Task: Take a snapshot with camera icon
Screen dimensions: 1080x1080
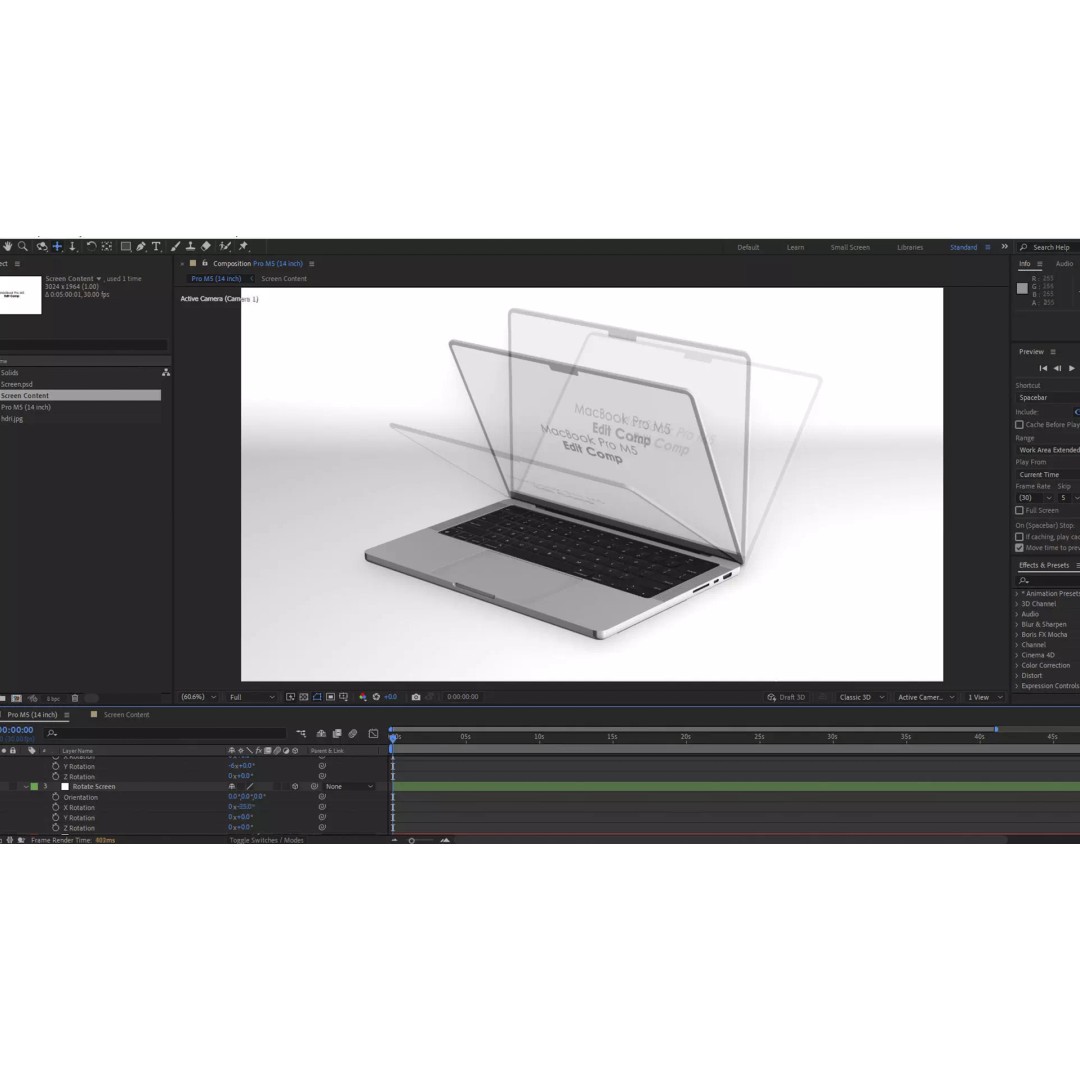Action: pos(416,697)
